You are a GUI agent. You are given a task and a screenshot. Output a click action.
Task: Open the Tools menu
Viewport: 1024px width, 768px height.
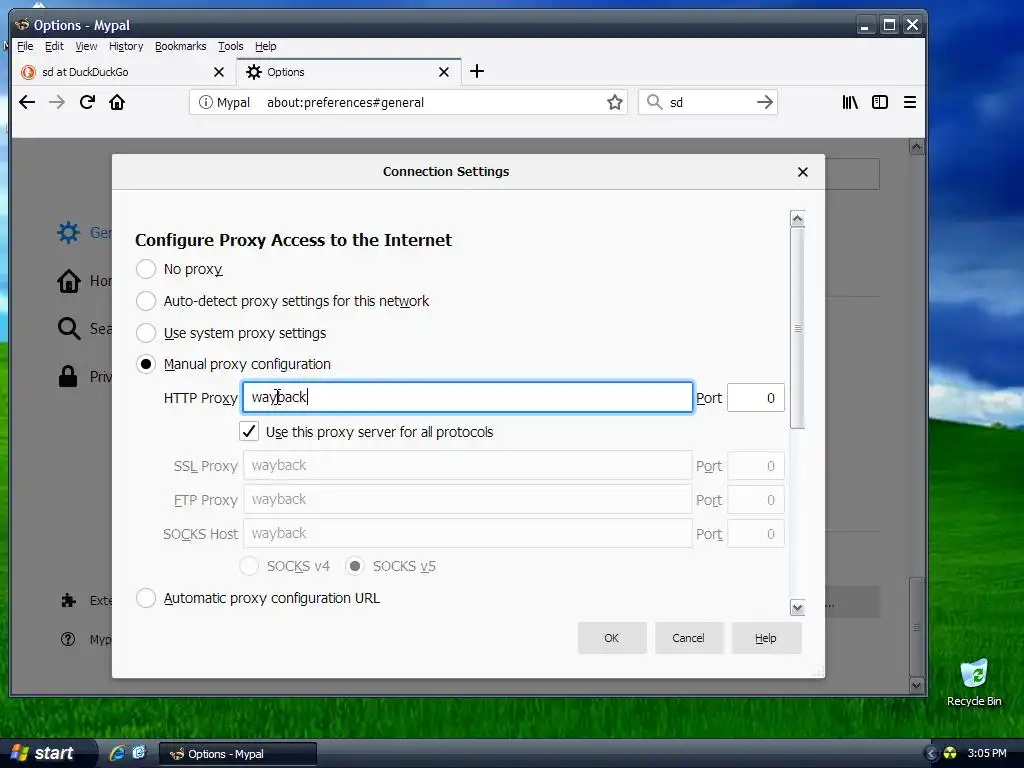[231, 46]
